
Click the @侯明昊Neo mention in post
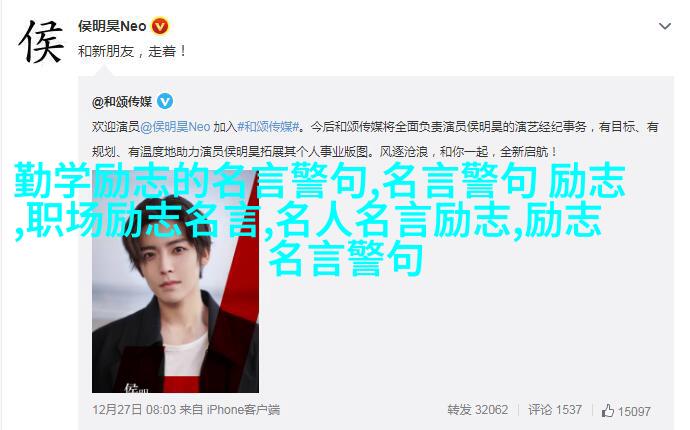[175, 127]
